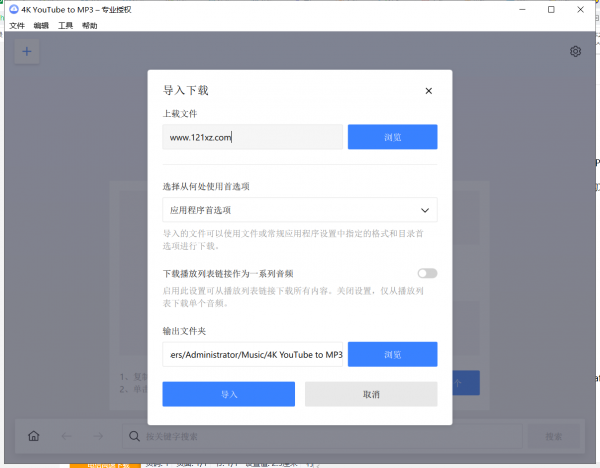Click the 上载文件 label
The width and height of the screenshot is (600, 468).
(x=180, y=114)
